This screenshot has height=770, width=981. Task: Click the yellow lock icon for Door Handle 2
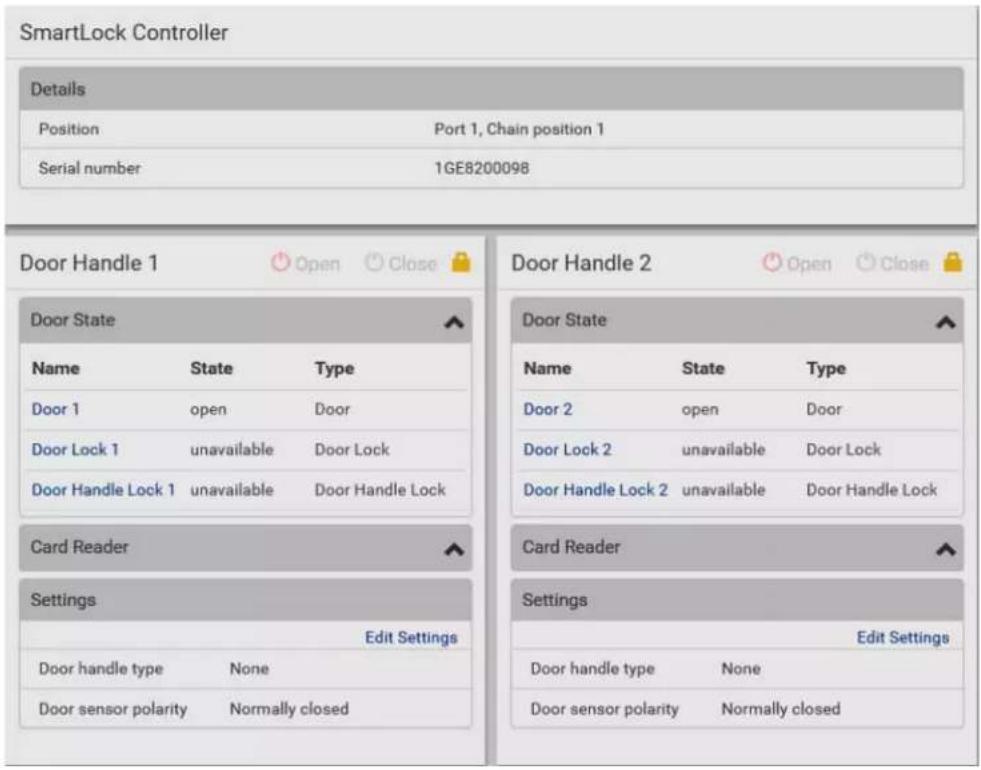coord(953,262)
